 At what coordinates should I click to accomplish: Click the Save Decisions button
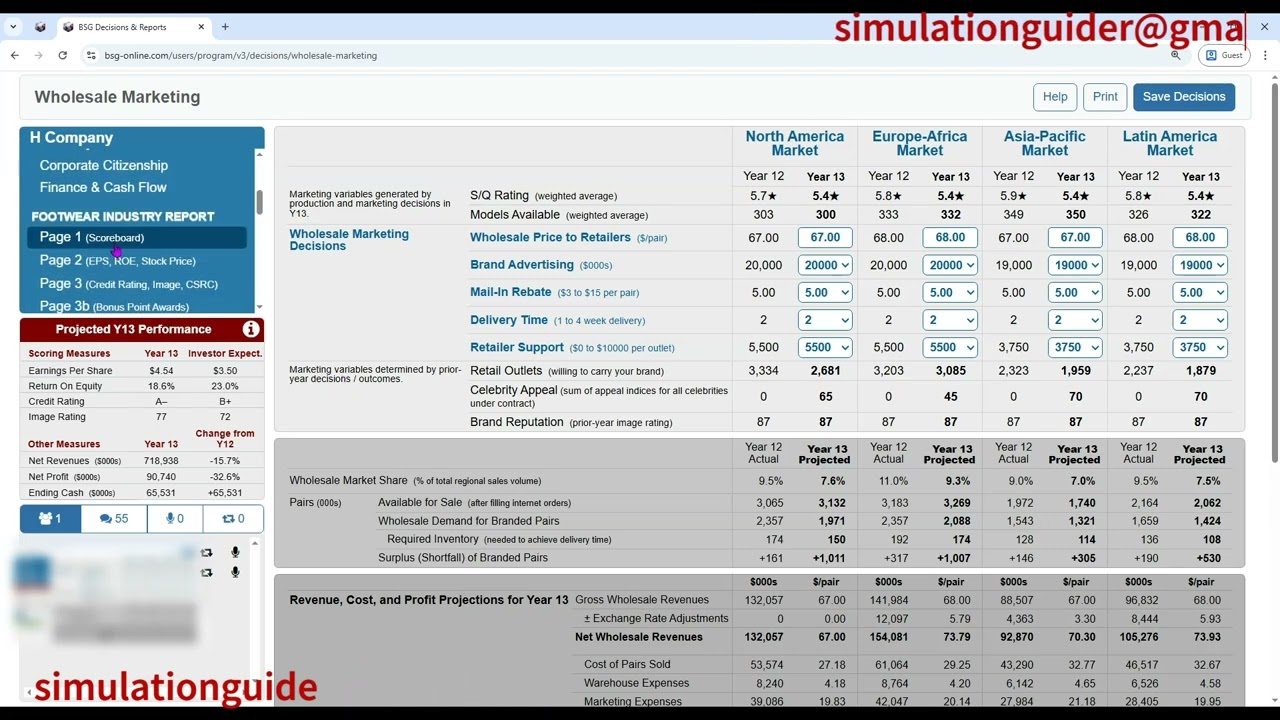[1184, 96]
